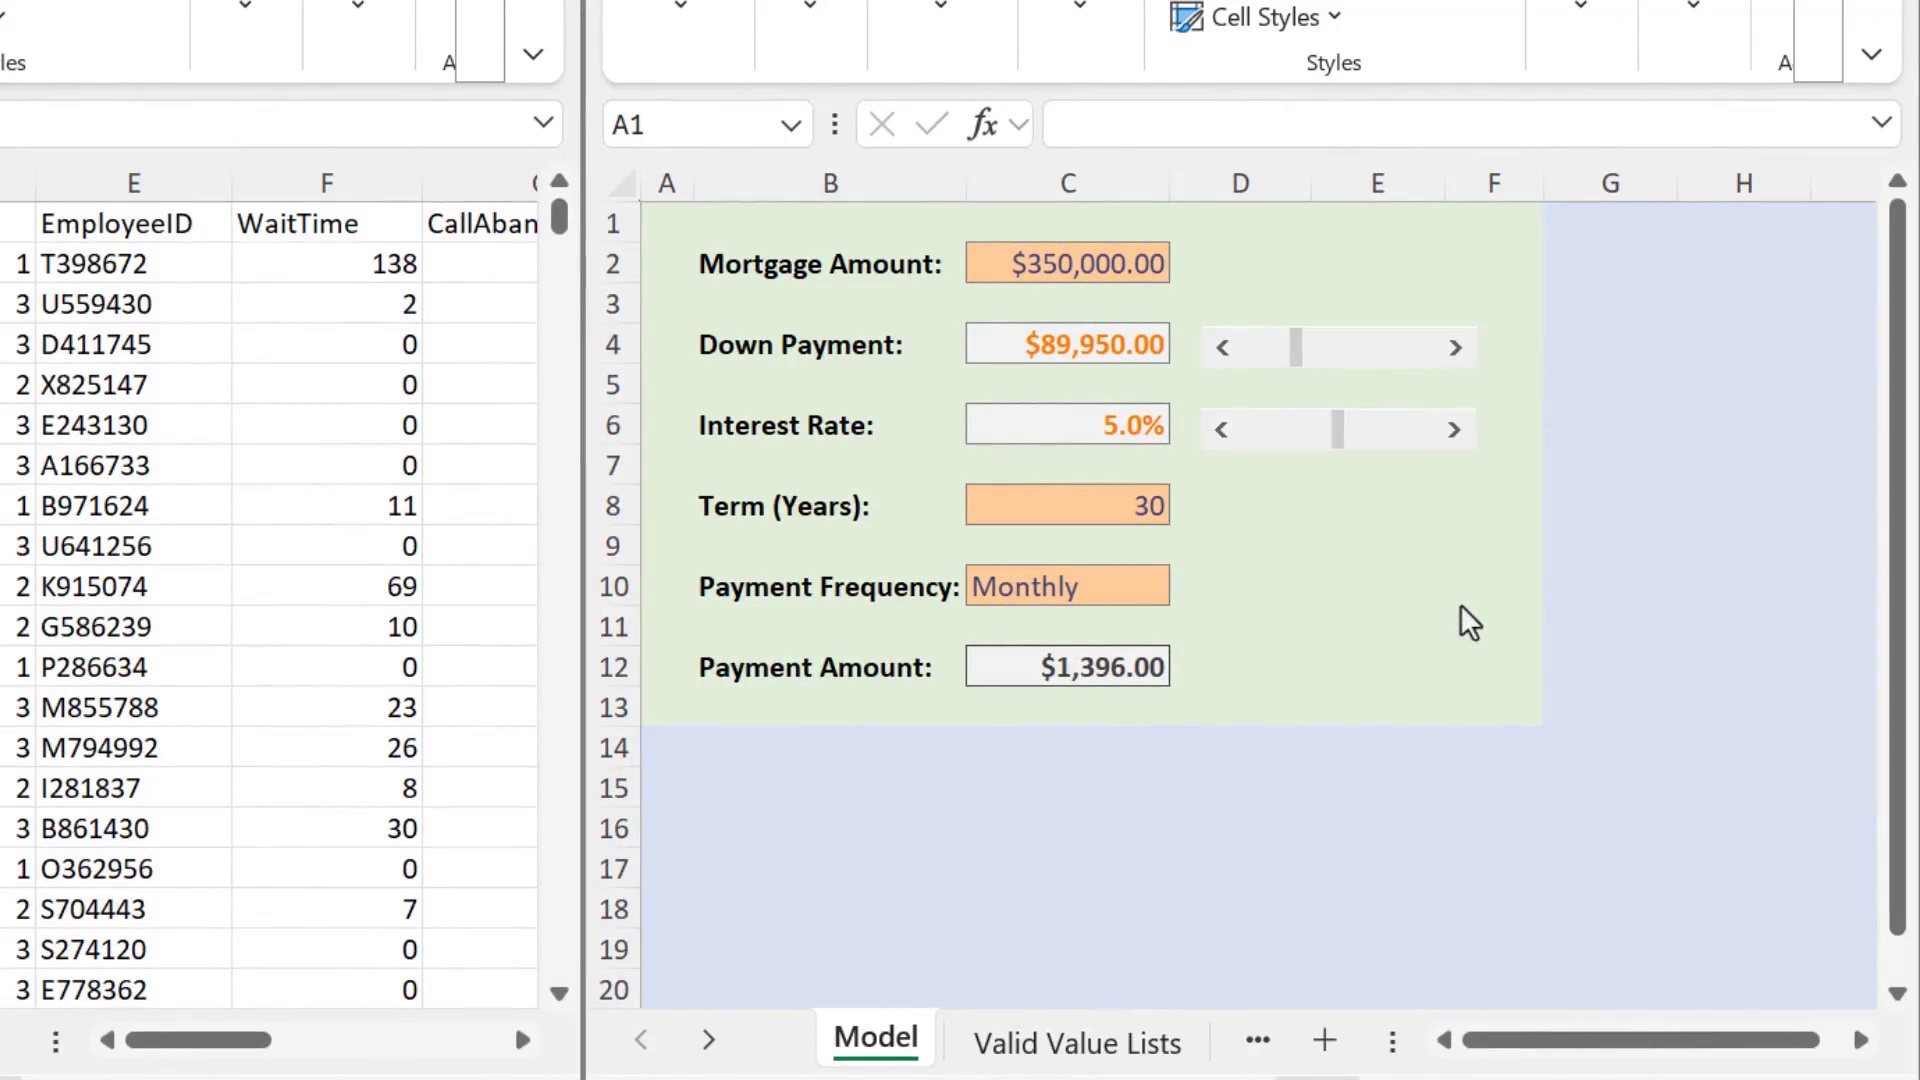
Task: Click the Mortgage Amount input field
Action: [1067, 262]
